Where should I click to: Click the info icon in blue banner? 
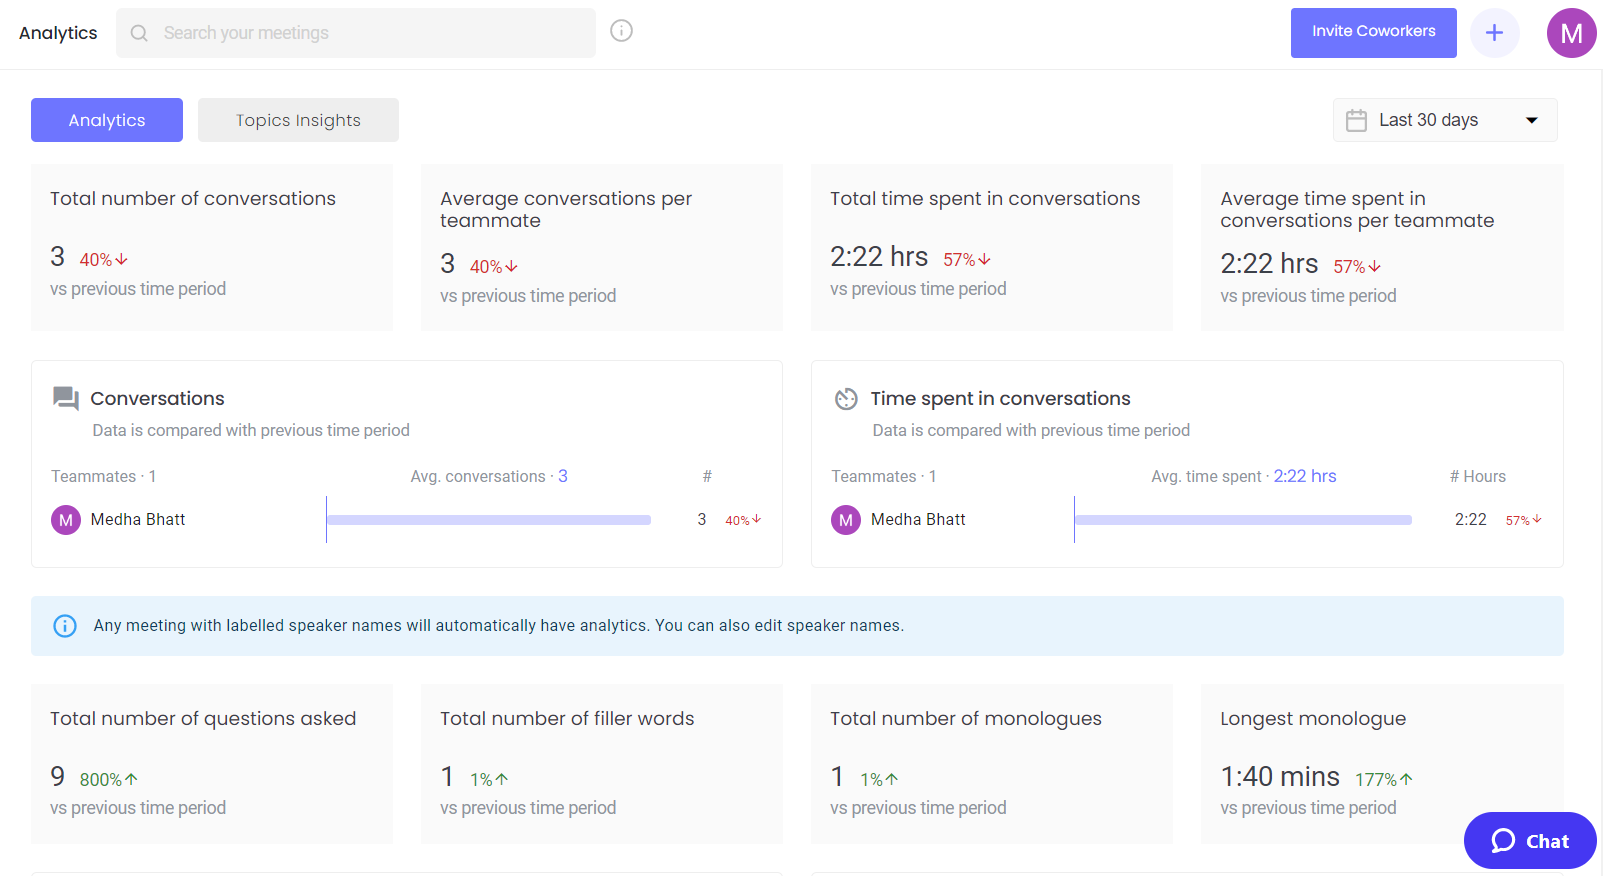click(65, 626)
